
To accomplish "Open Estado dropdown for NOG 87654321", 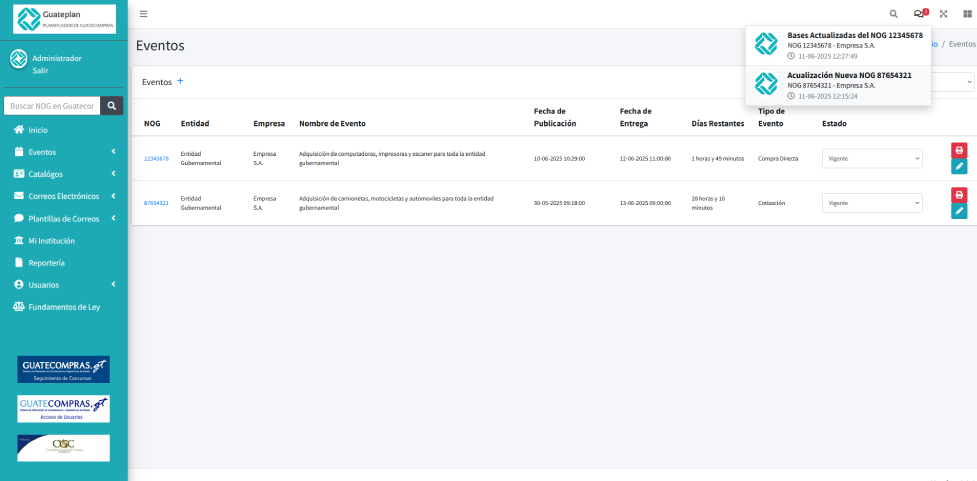I will [872, 202].
